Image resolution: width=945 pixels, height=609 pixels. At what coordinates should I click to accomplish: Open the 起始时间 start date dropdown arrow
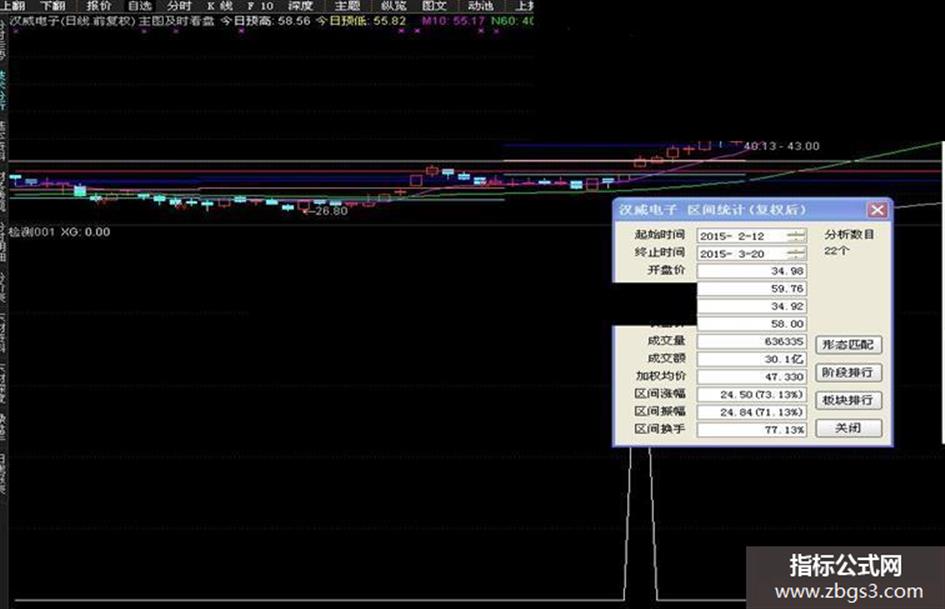[796, 236]
